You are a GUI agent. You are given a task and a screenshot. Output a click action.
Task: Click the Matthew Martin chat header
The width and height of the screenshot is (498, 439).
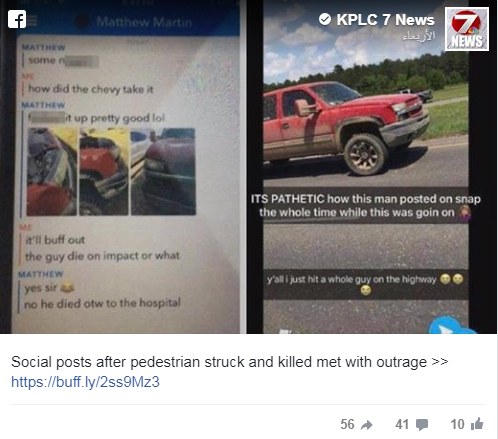144,22
